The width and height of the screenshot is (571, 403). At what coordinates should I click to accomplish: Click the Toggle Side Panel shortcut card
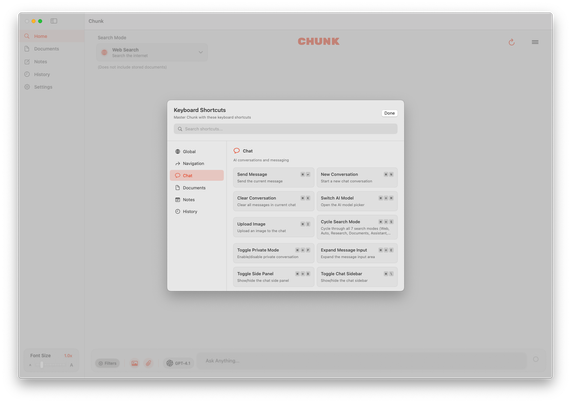coord(273,277)
